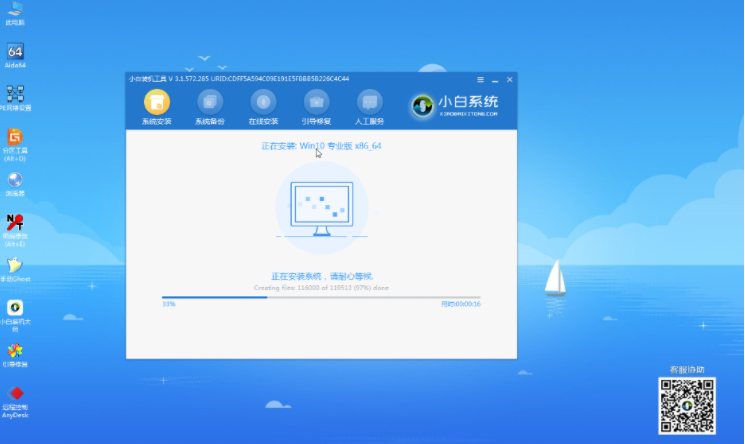Open the 系统备份 tab
The height and width of the screenshot is (444, 745).
(x=210, y=102)
